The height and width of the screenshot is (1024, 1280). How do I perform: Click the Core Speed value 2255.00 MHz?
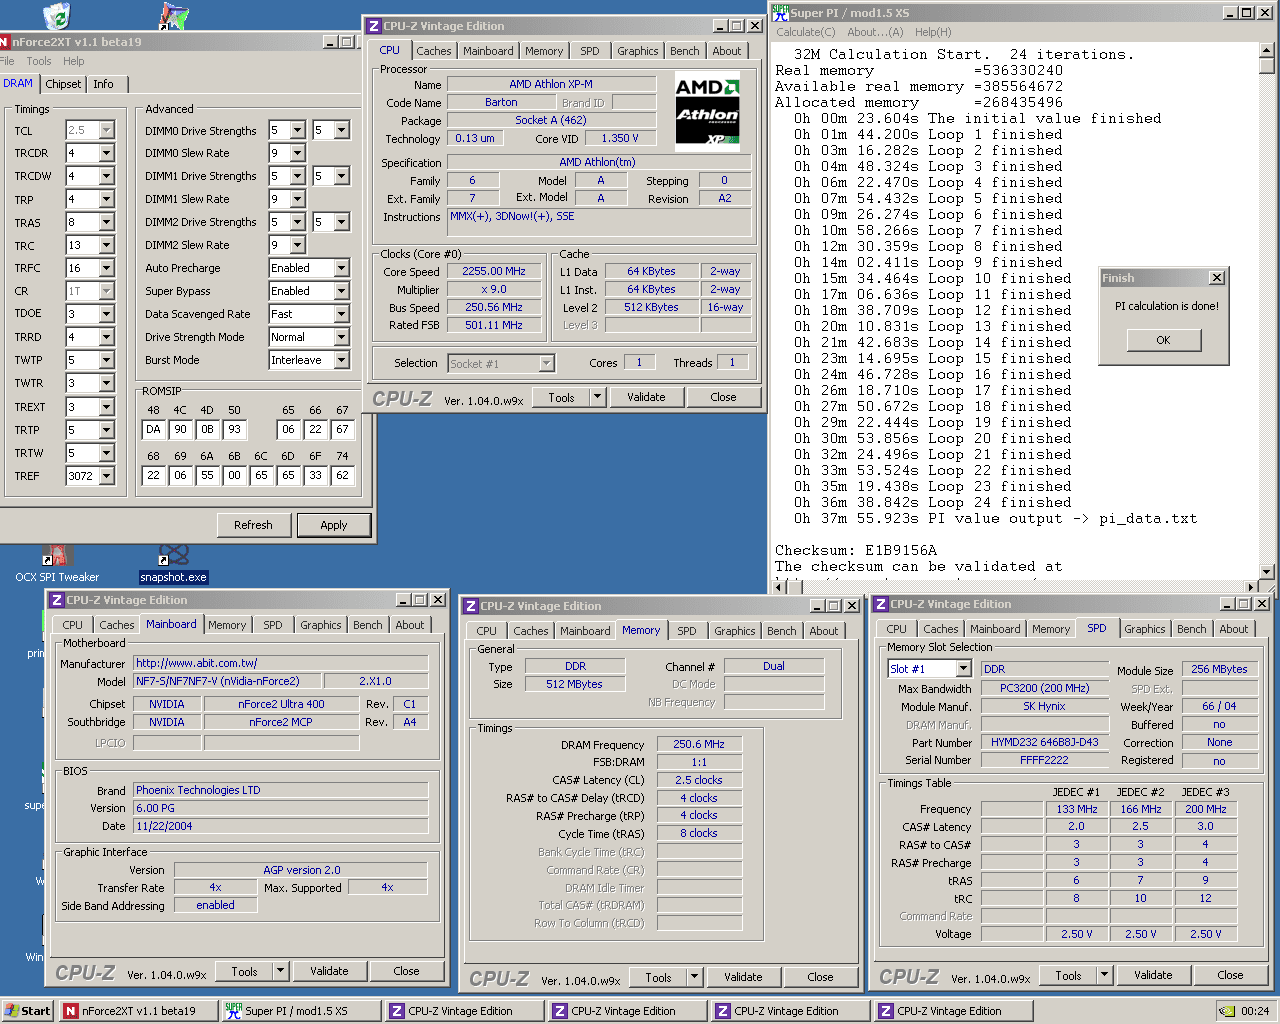tap(494, 271)
